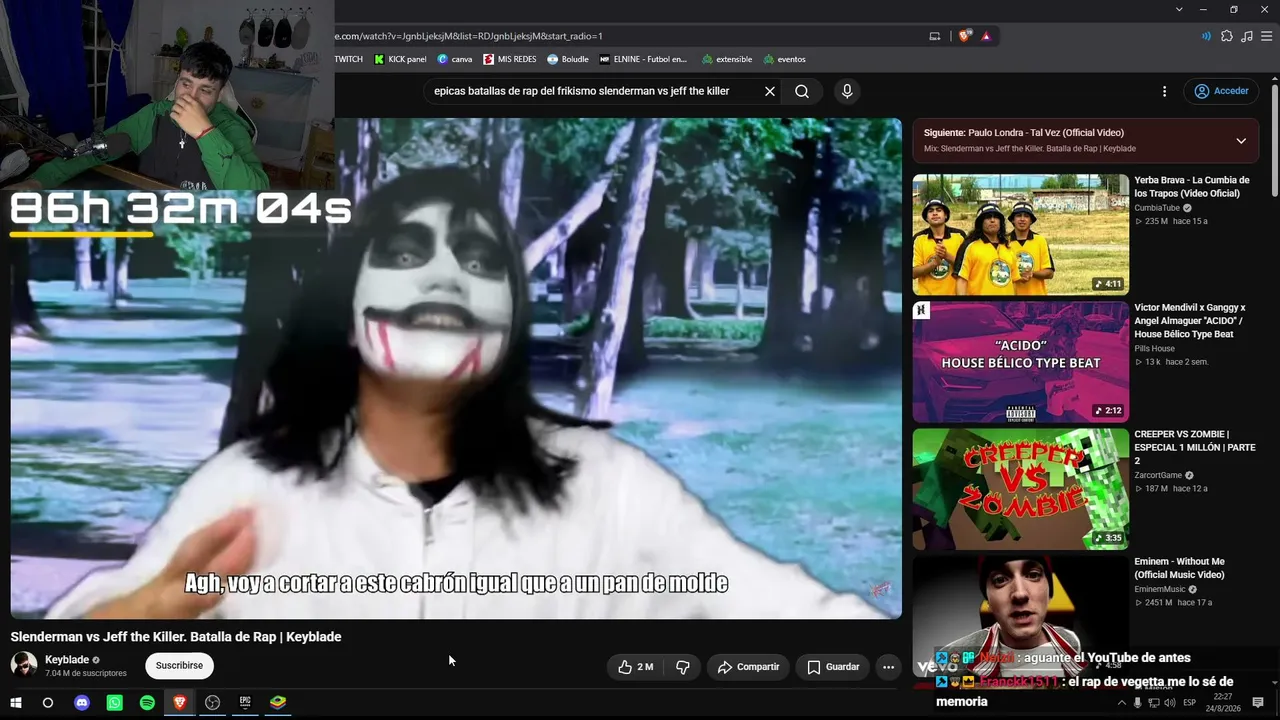Viewport: 1280px width, 720px height.
Task: Open the Windows notification center icon
Action: click(x=1258, y=703)
